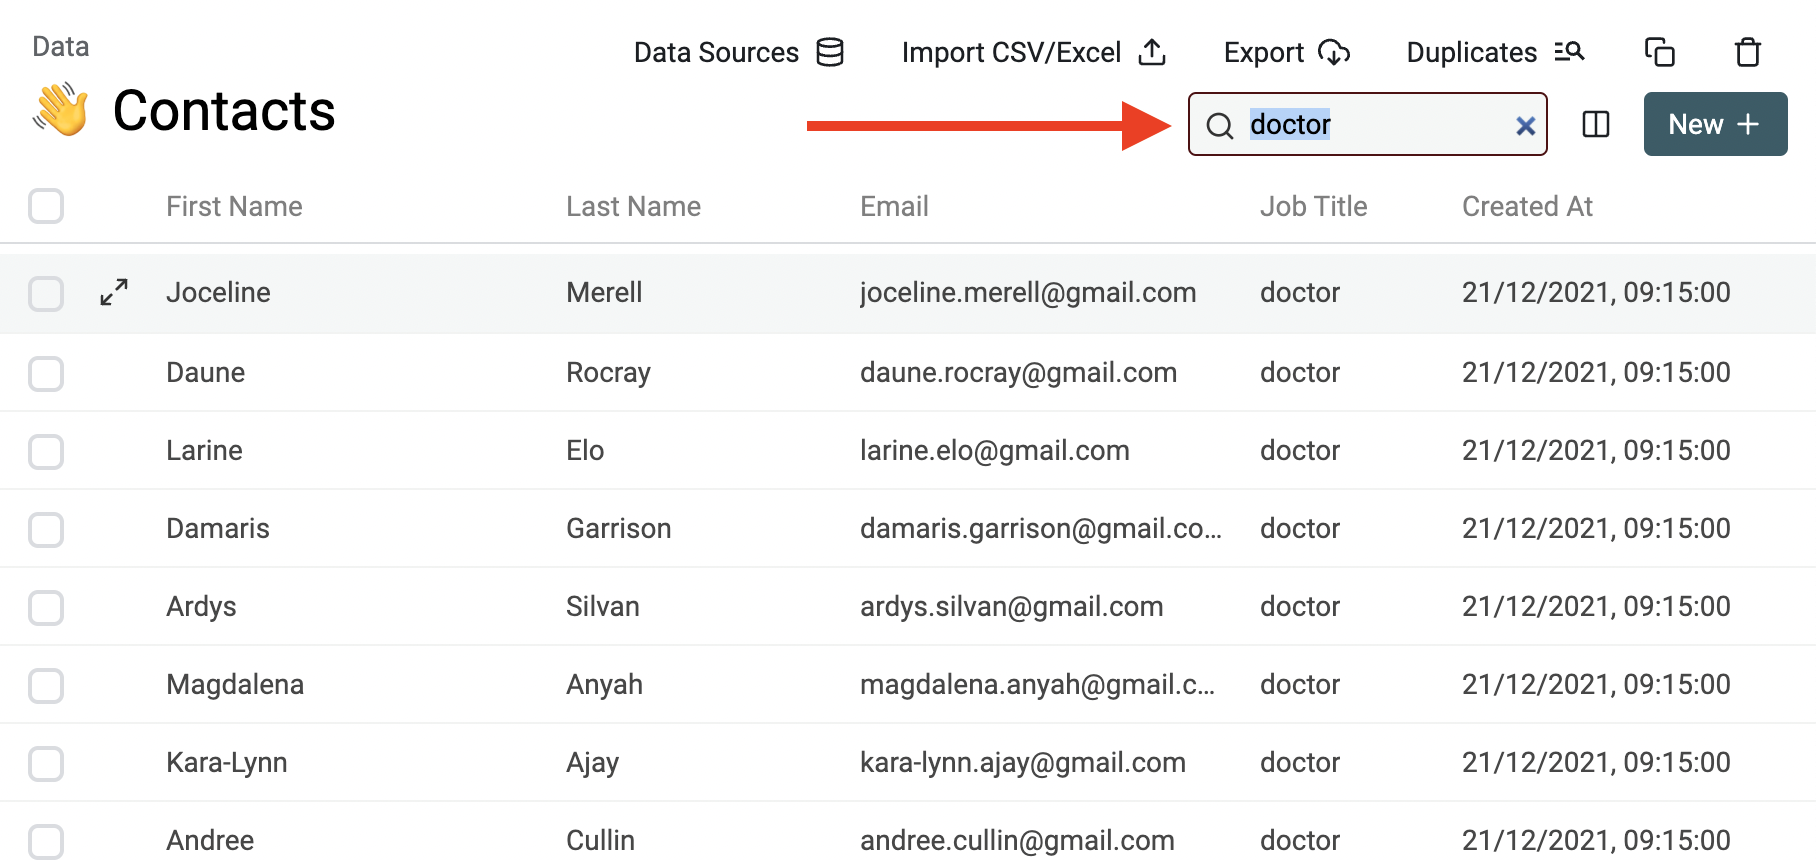Click the last name Silvan

pyautogui.click(x=602, y=606)
